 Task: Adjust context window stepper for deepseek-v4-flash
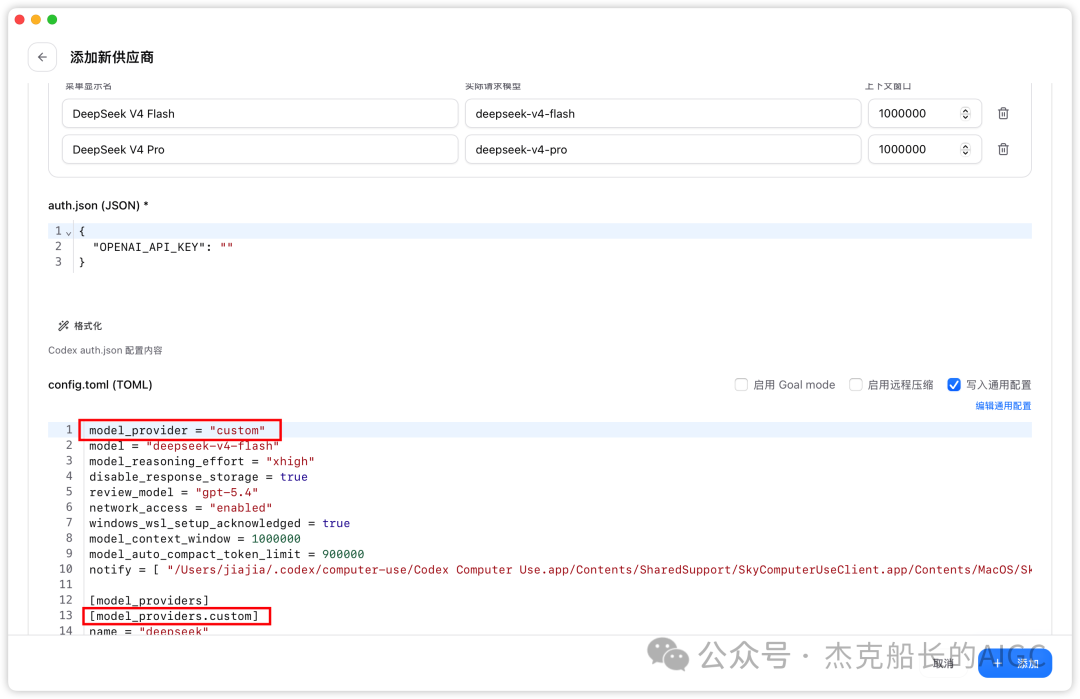pyautogui.click(x=965, y=114)
